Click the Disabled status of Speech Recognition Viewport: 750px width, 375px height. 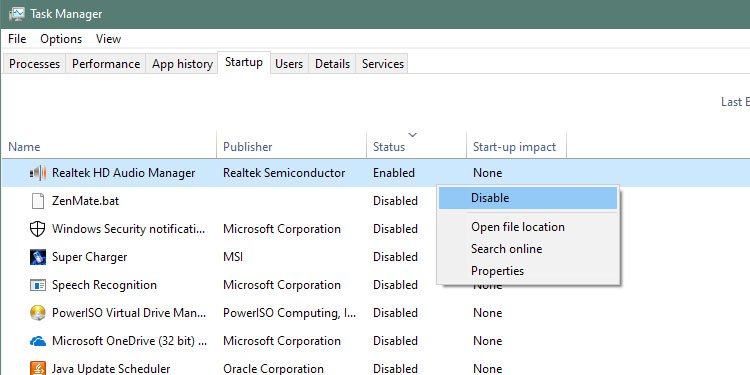[x=396, y=285]
